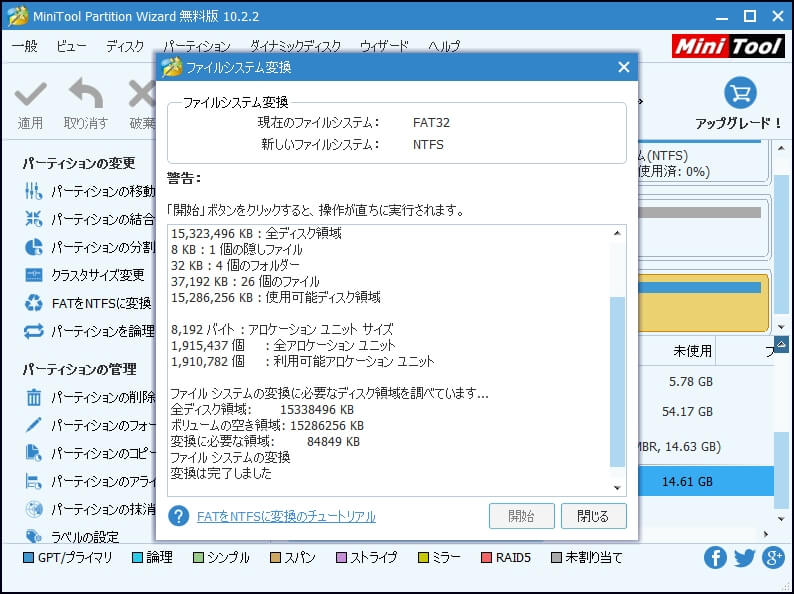
Task: Click the disk map scroll up arrow
Action: pos(780,148)
